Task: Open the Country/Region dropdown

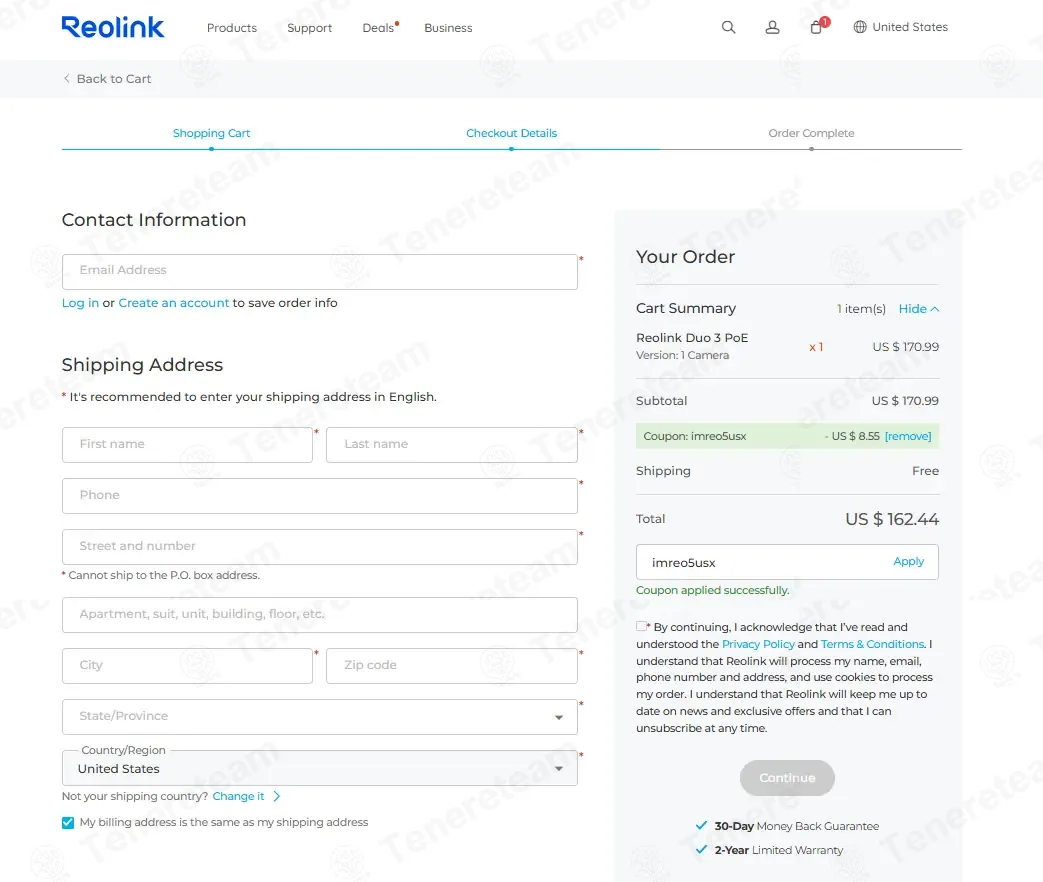Action: point(319,768)
